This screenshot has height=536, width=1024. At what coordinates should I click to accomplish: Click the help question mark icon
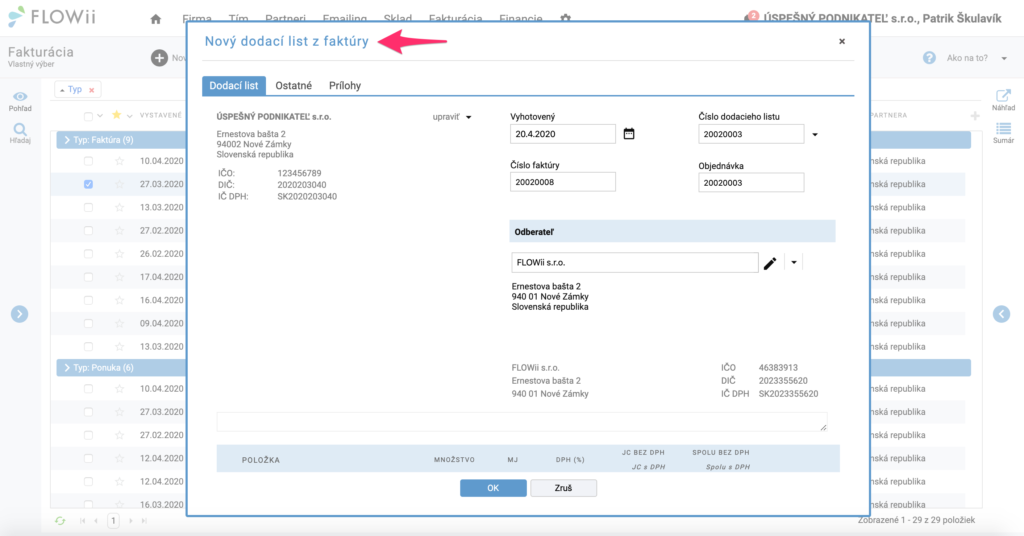[929, 57]
